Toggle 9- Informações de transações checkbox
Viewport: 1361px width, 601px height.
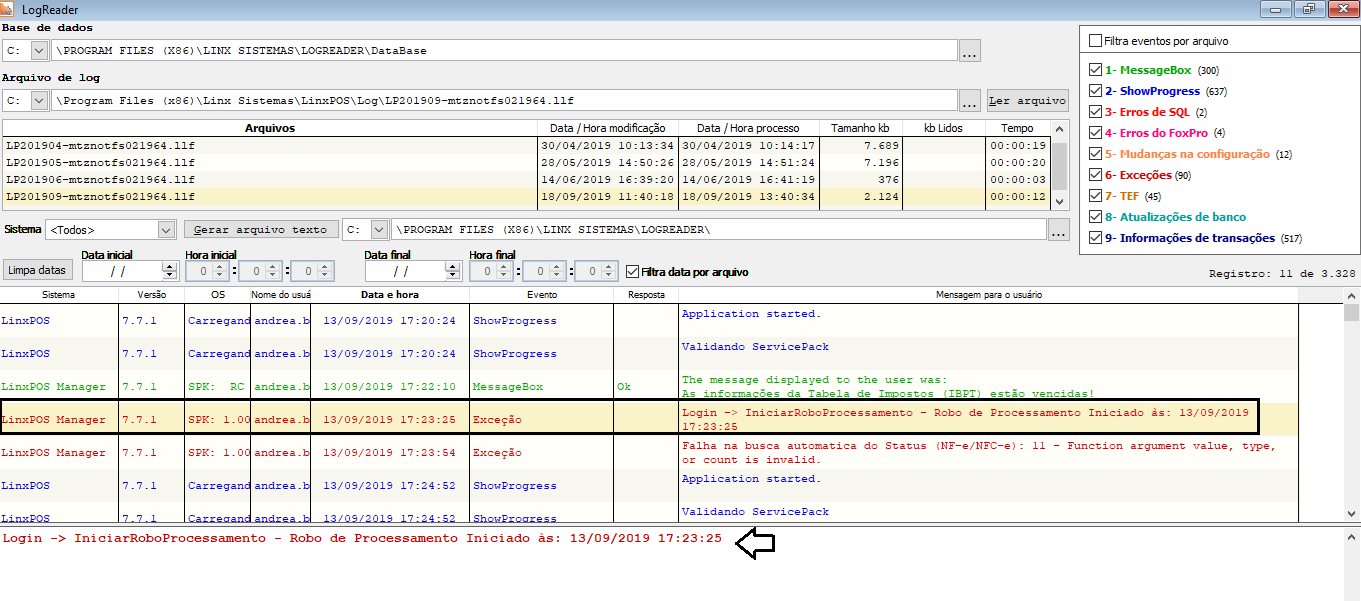[x=1095, y=238]
